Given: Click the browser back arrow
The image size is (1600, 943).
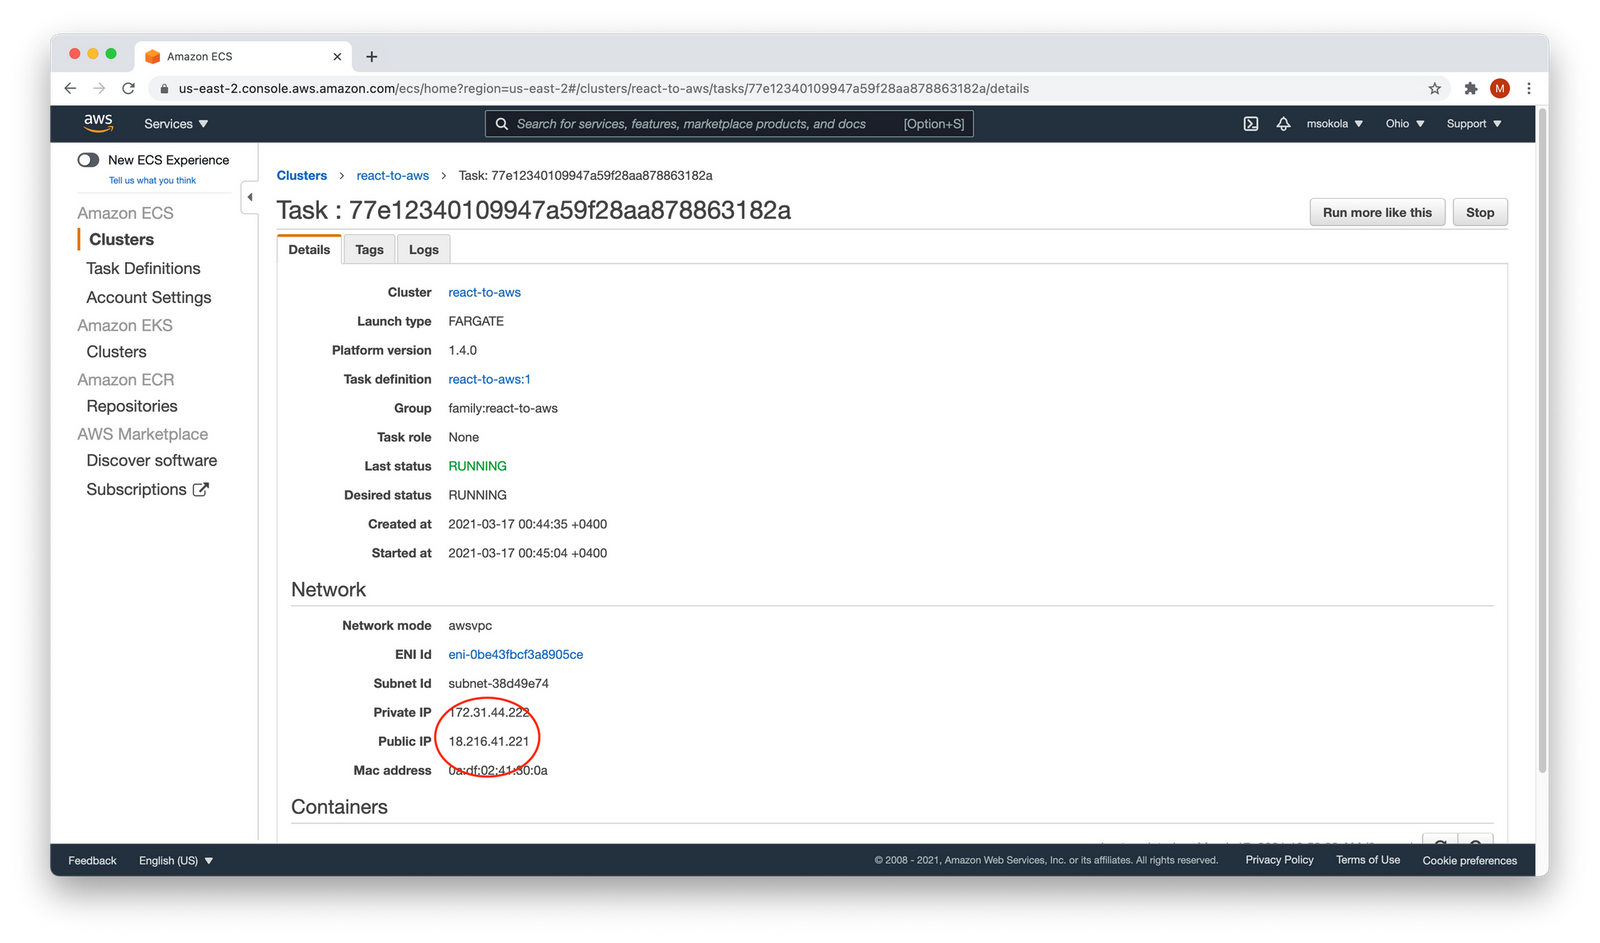Looking at the screenshot, I should pos(70,88).
